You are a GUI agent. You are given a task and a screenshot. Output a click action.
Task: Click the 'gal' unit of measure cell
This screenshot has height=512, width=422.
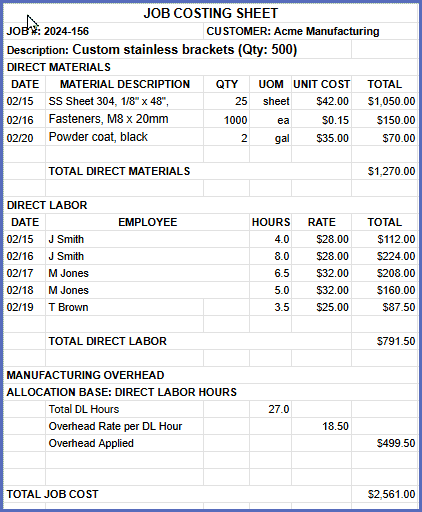(271, 137)
